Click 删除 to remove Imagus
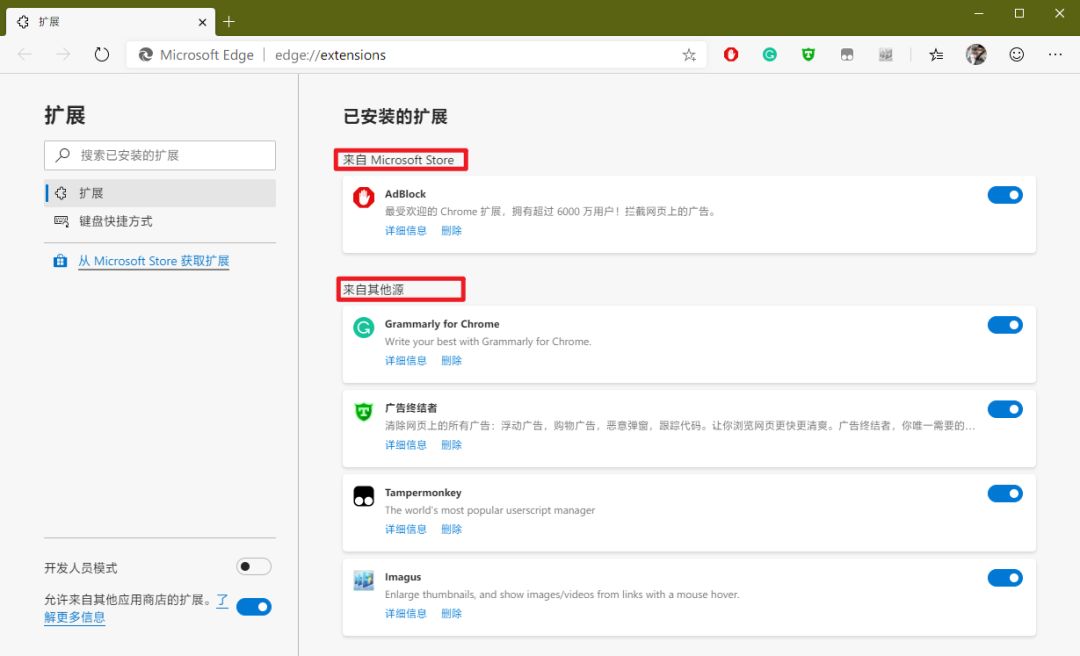The width and height of the screenshot is (1080, 656). pos(451,613)
